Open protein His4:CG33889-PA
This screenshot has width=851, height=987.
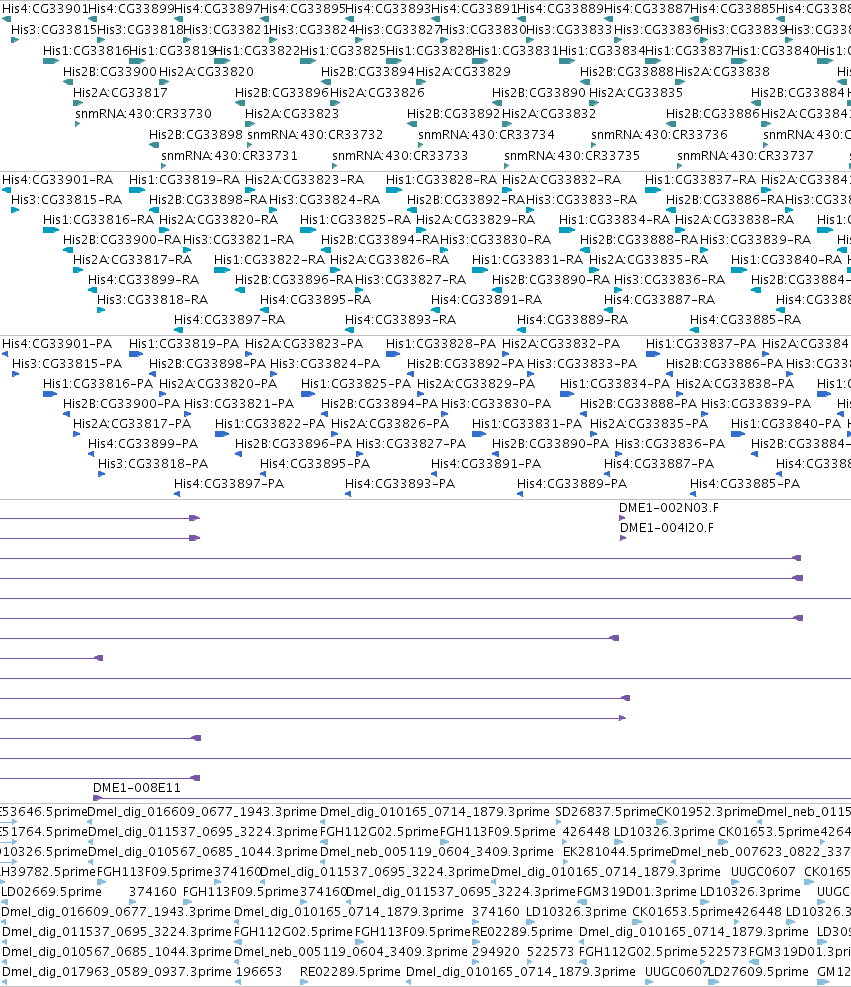tap(572, 484)
